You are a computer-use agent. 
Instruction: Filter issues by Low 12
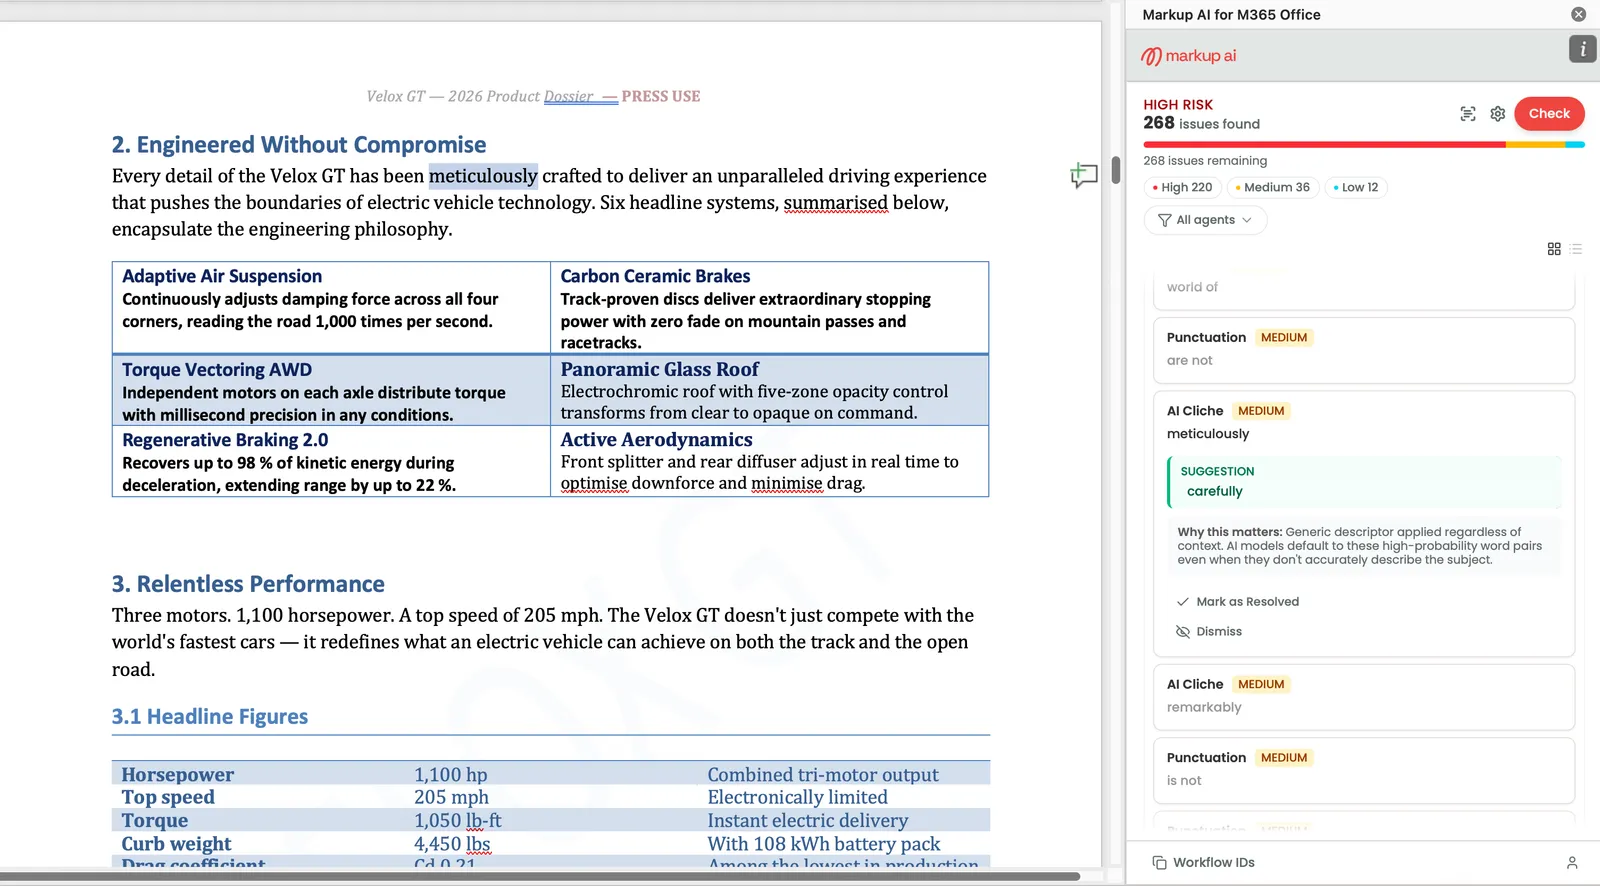[x=1356, y=187]
